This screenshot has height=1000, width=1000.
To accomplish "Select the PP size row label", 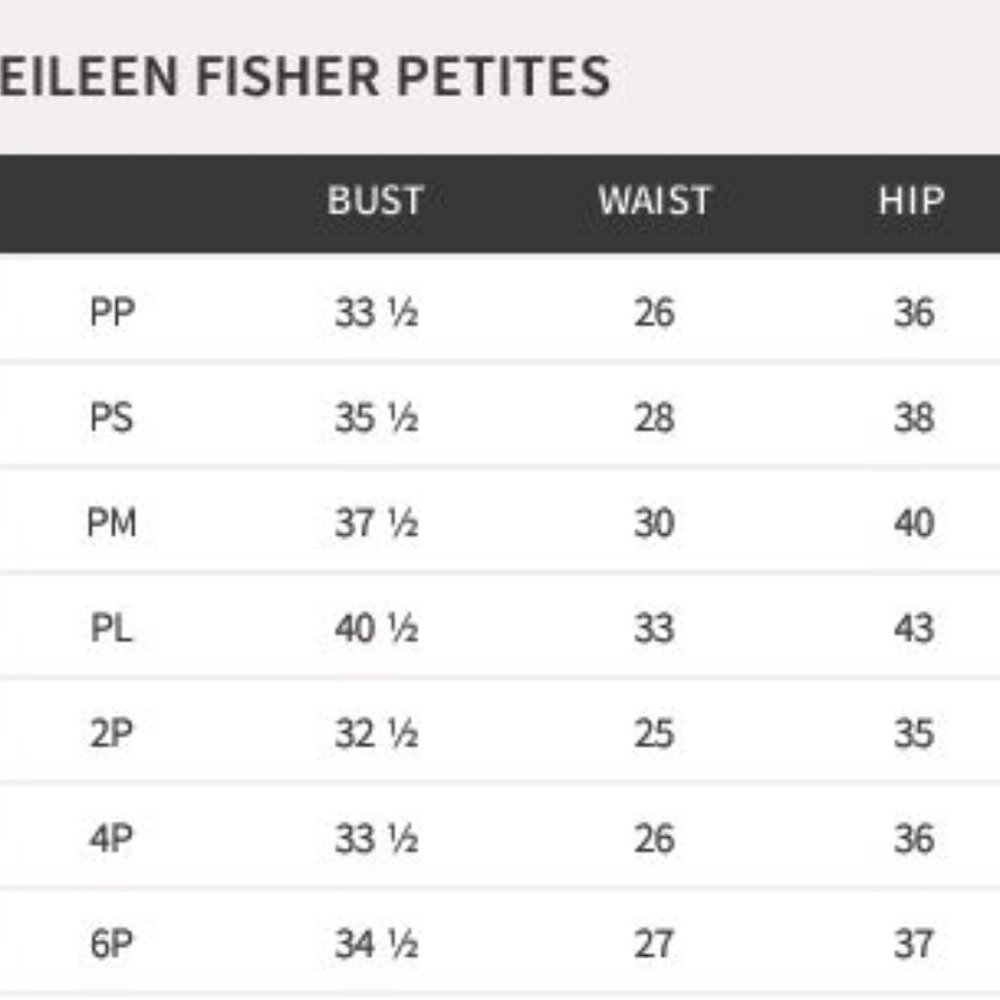I will point(112,313).
